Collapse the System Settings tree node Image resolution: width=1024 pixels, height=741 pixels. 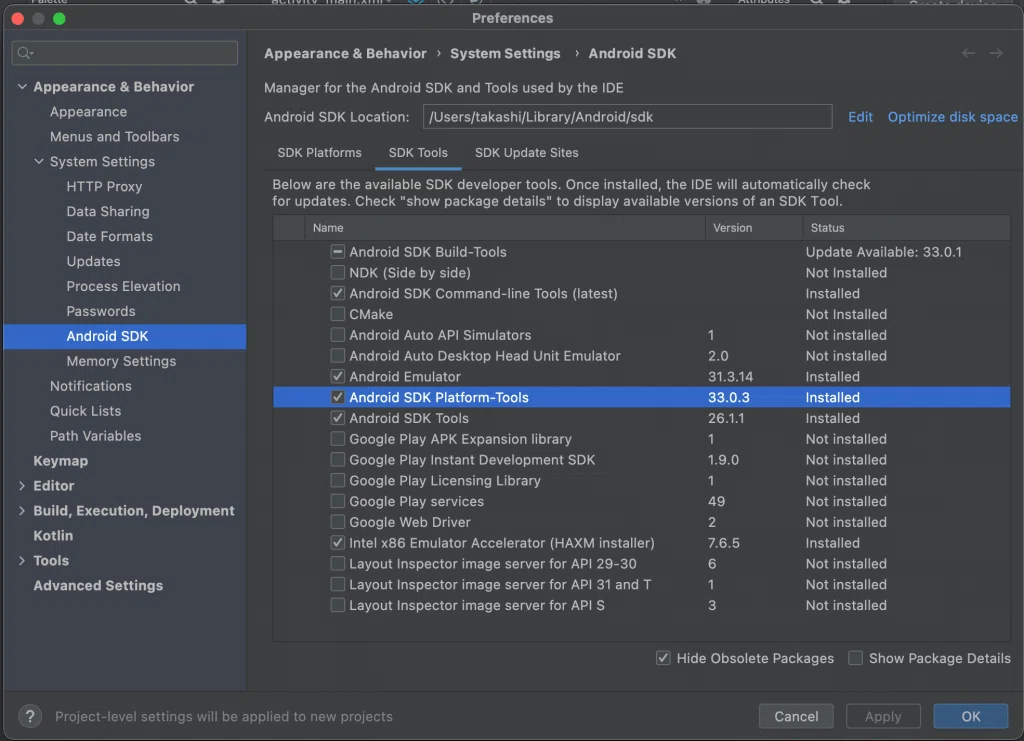(x=39, y=161)
